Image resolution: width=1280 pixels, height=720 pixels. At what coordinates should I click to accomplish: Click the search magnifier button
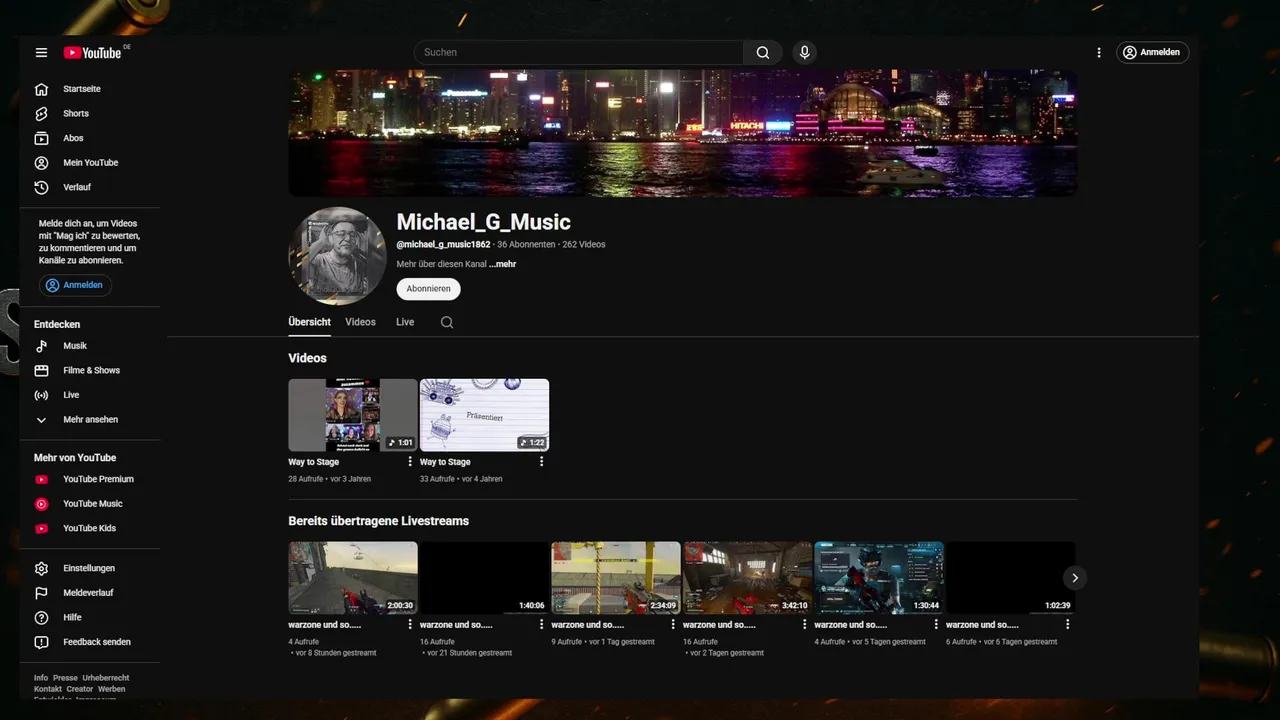[x=763, y=53]
